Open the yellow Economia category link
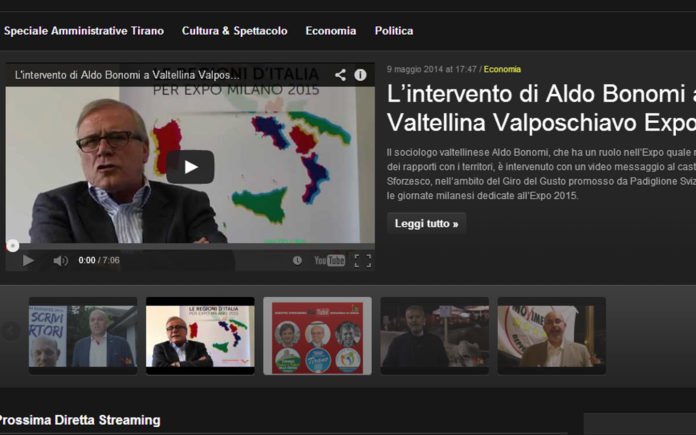 pos(502,69)
